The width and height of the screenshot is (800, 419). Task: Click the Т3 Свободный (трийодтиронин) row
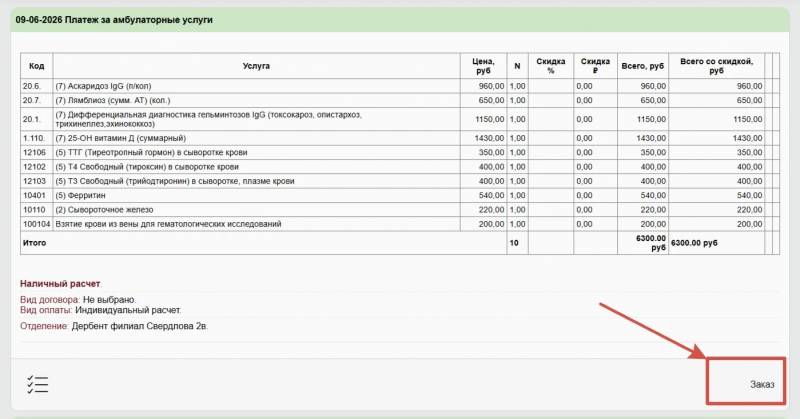400,181
